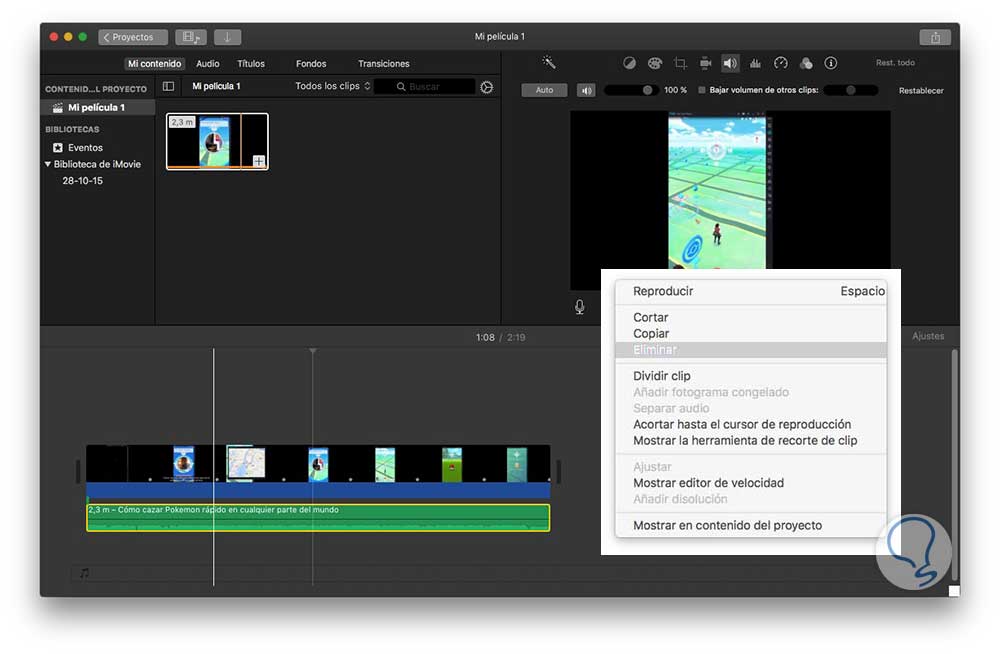Image resolution: width=1000 pixels, height=654 pixels.
Task: Switch to Mi contenido tab
Action: click(x=154, y=63)
